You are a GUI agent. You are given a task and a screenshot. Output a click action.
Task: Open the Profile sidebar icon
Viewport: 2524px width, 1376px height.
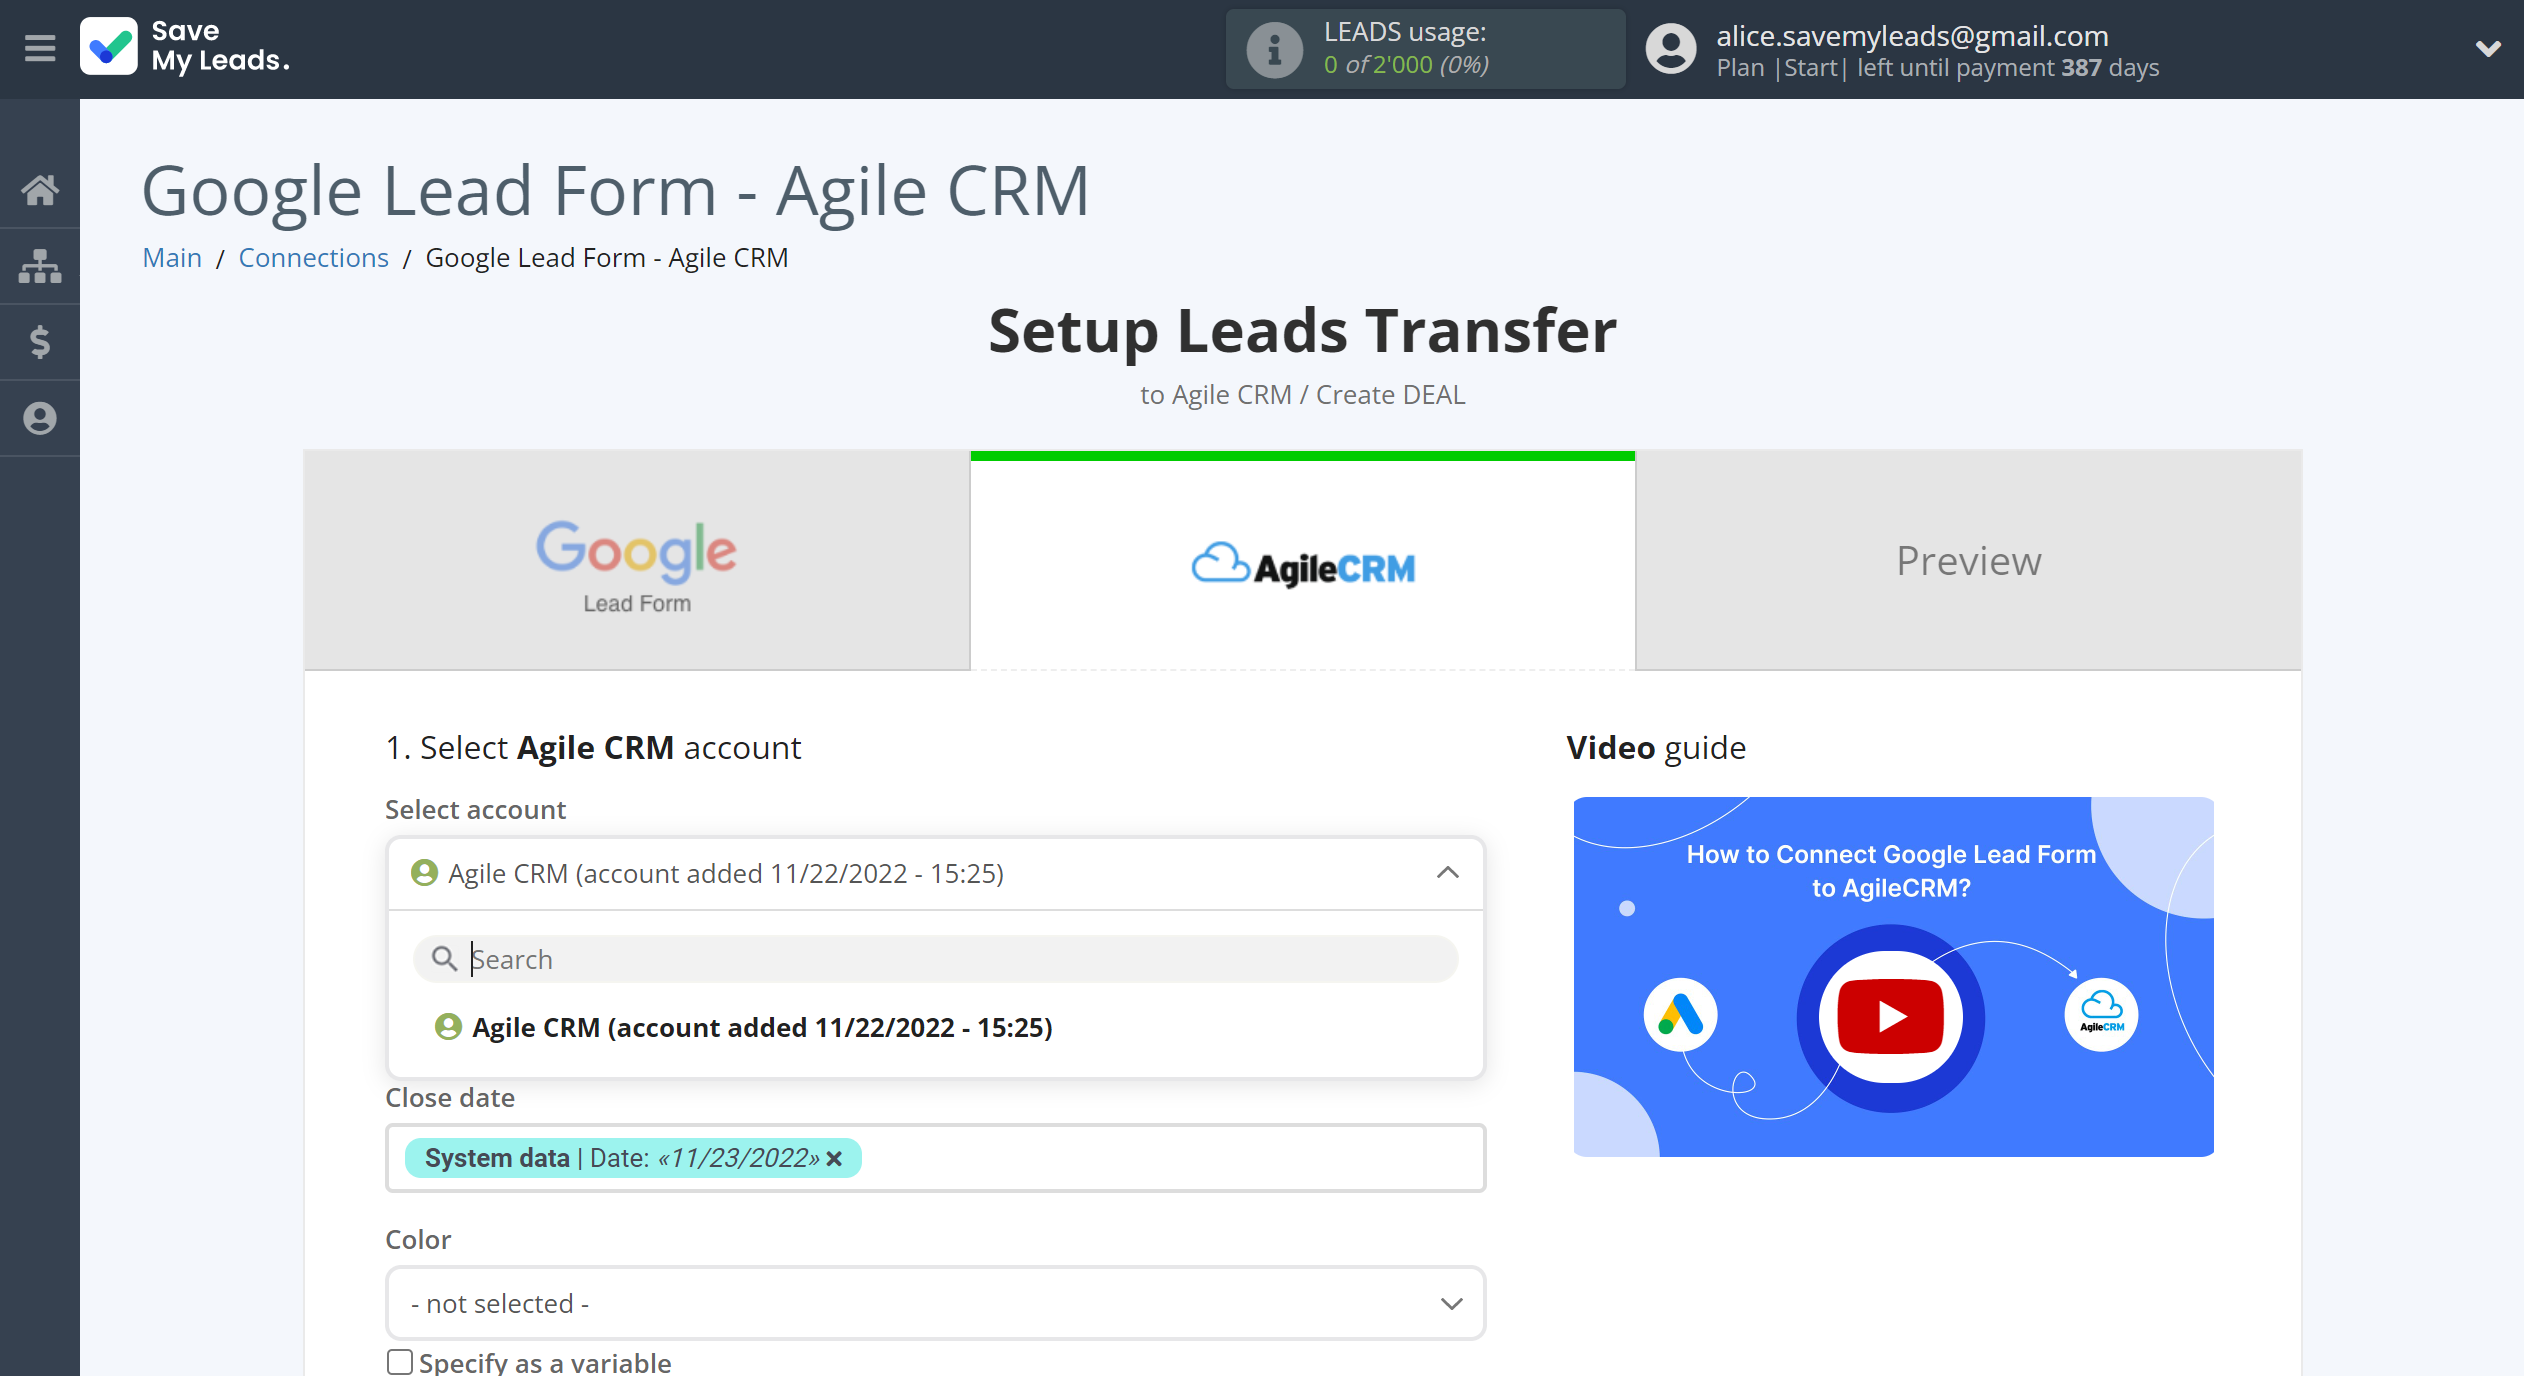40,418
